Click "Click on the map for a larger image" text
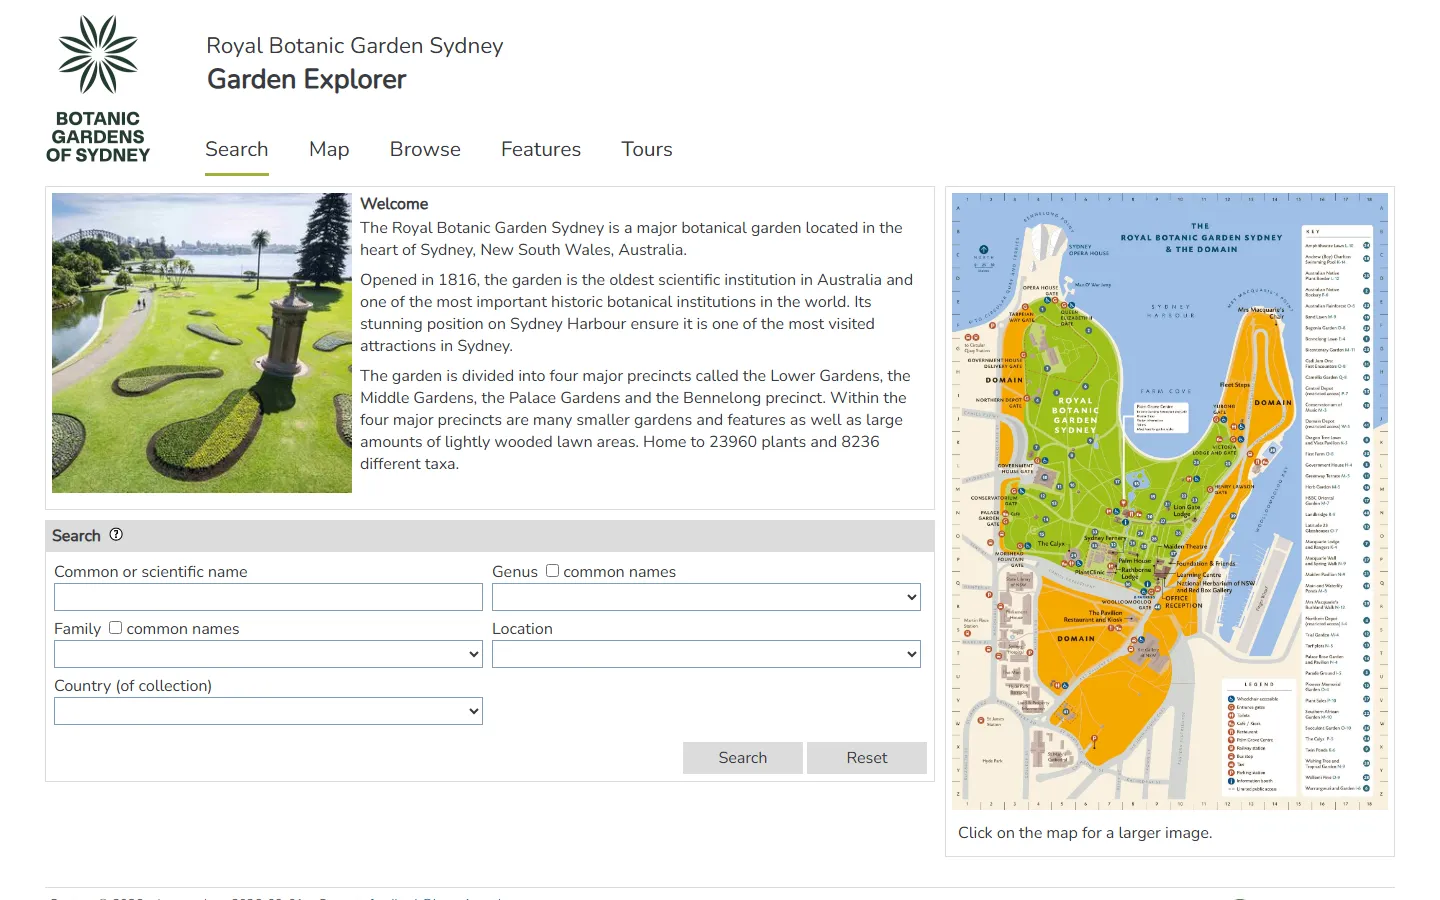This screenshot has width=1440, height=900. (1085, 833)
